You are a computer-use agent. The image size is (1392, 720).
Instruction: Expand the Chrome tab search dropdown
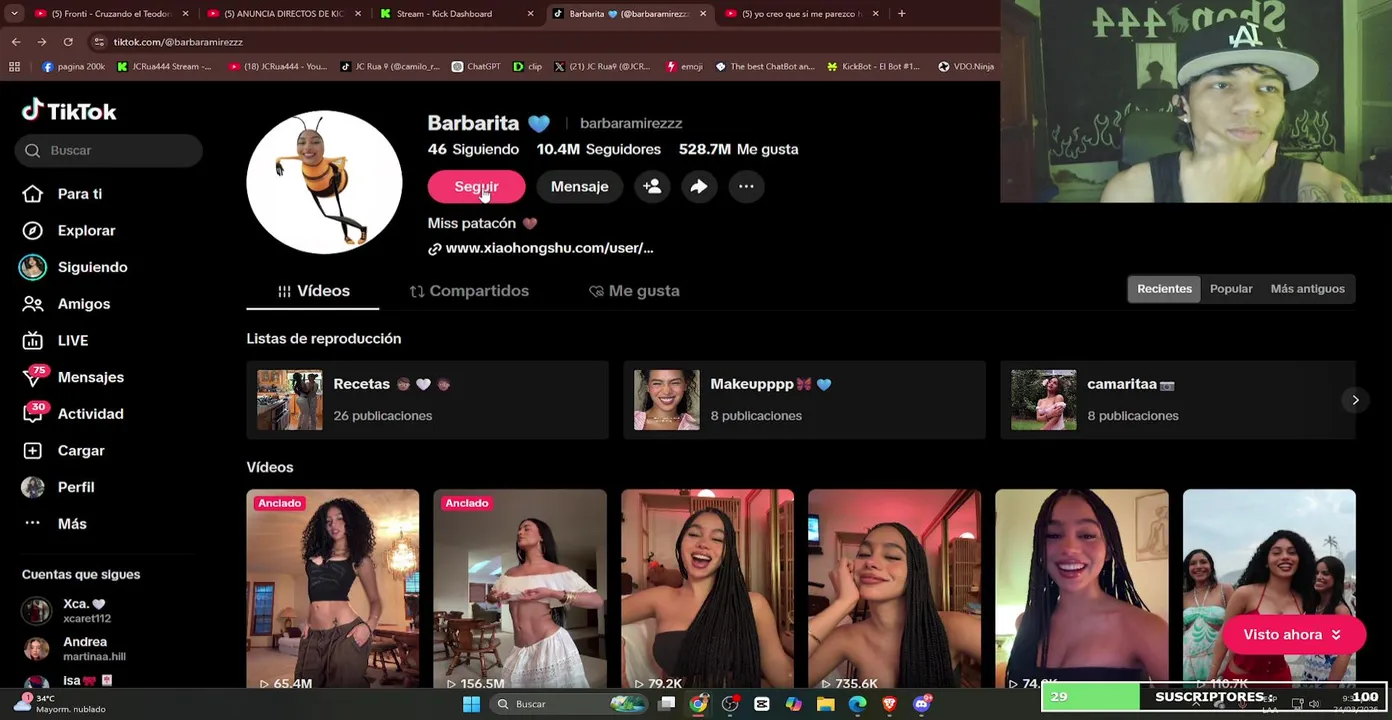point(14,14)
